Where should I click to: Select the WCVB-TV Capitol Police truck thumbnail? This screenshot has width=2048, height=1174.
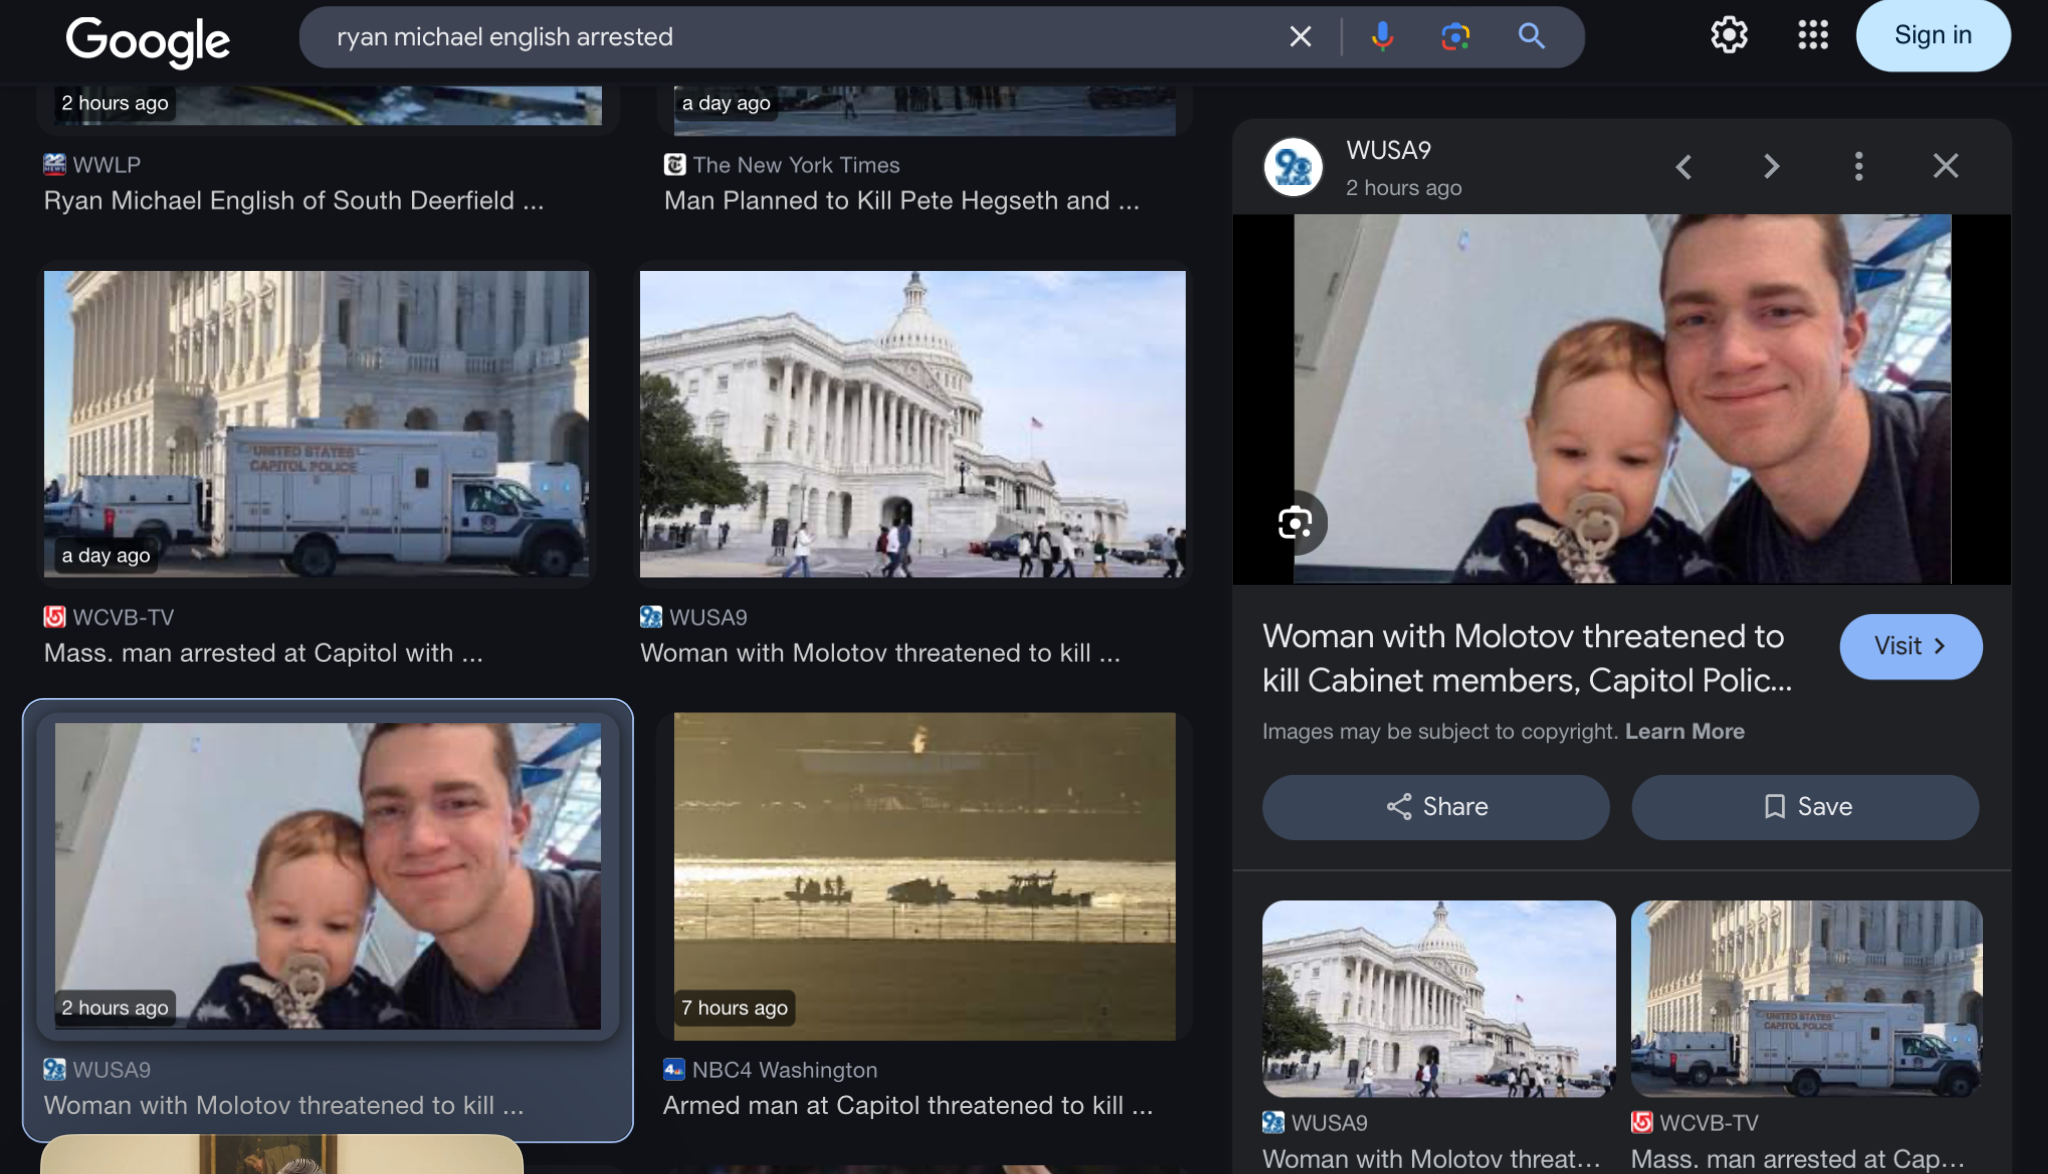coord(316,423)
